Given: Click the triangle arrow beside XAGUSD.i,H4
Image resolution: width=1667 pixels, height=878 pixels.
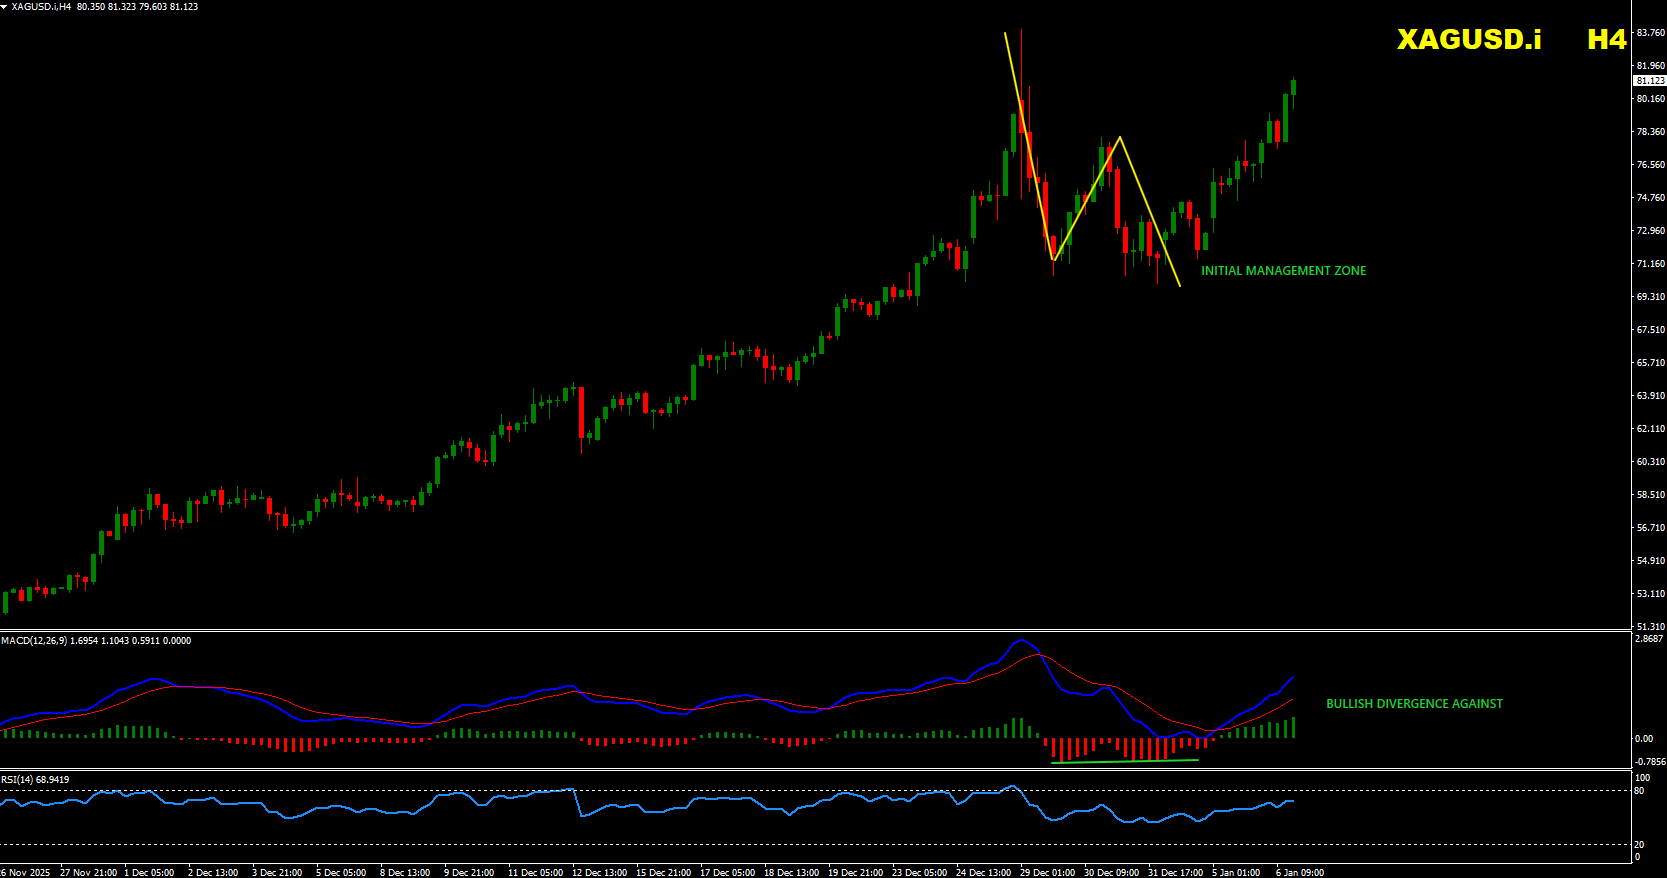Looking at the screenshot, I should [4, 6].
